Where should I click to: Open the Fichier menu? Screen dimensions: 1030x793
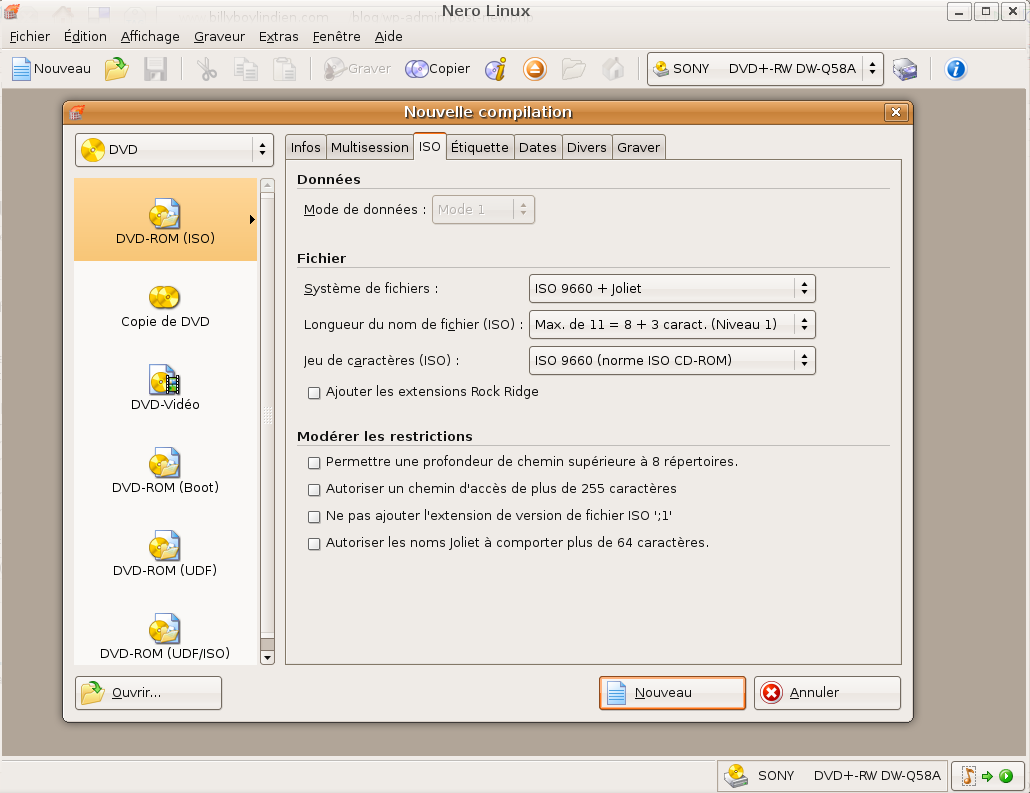click(x=30, y=37)
